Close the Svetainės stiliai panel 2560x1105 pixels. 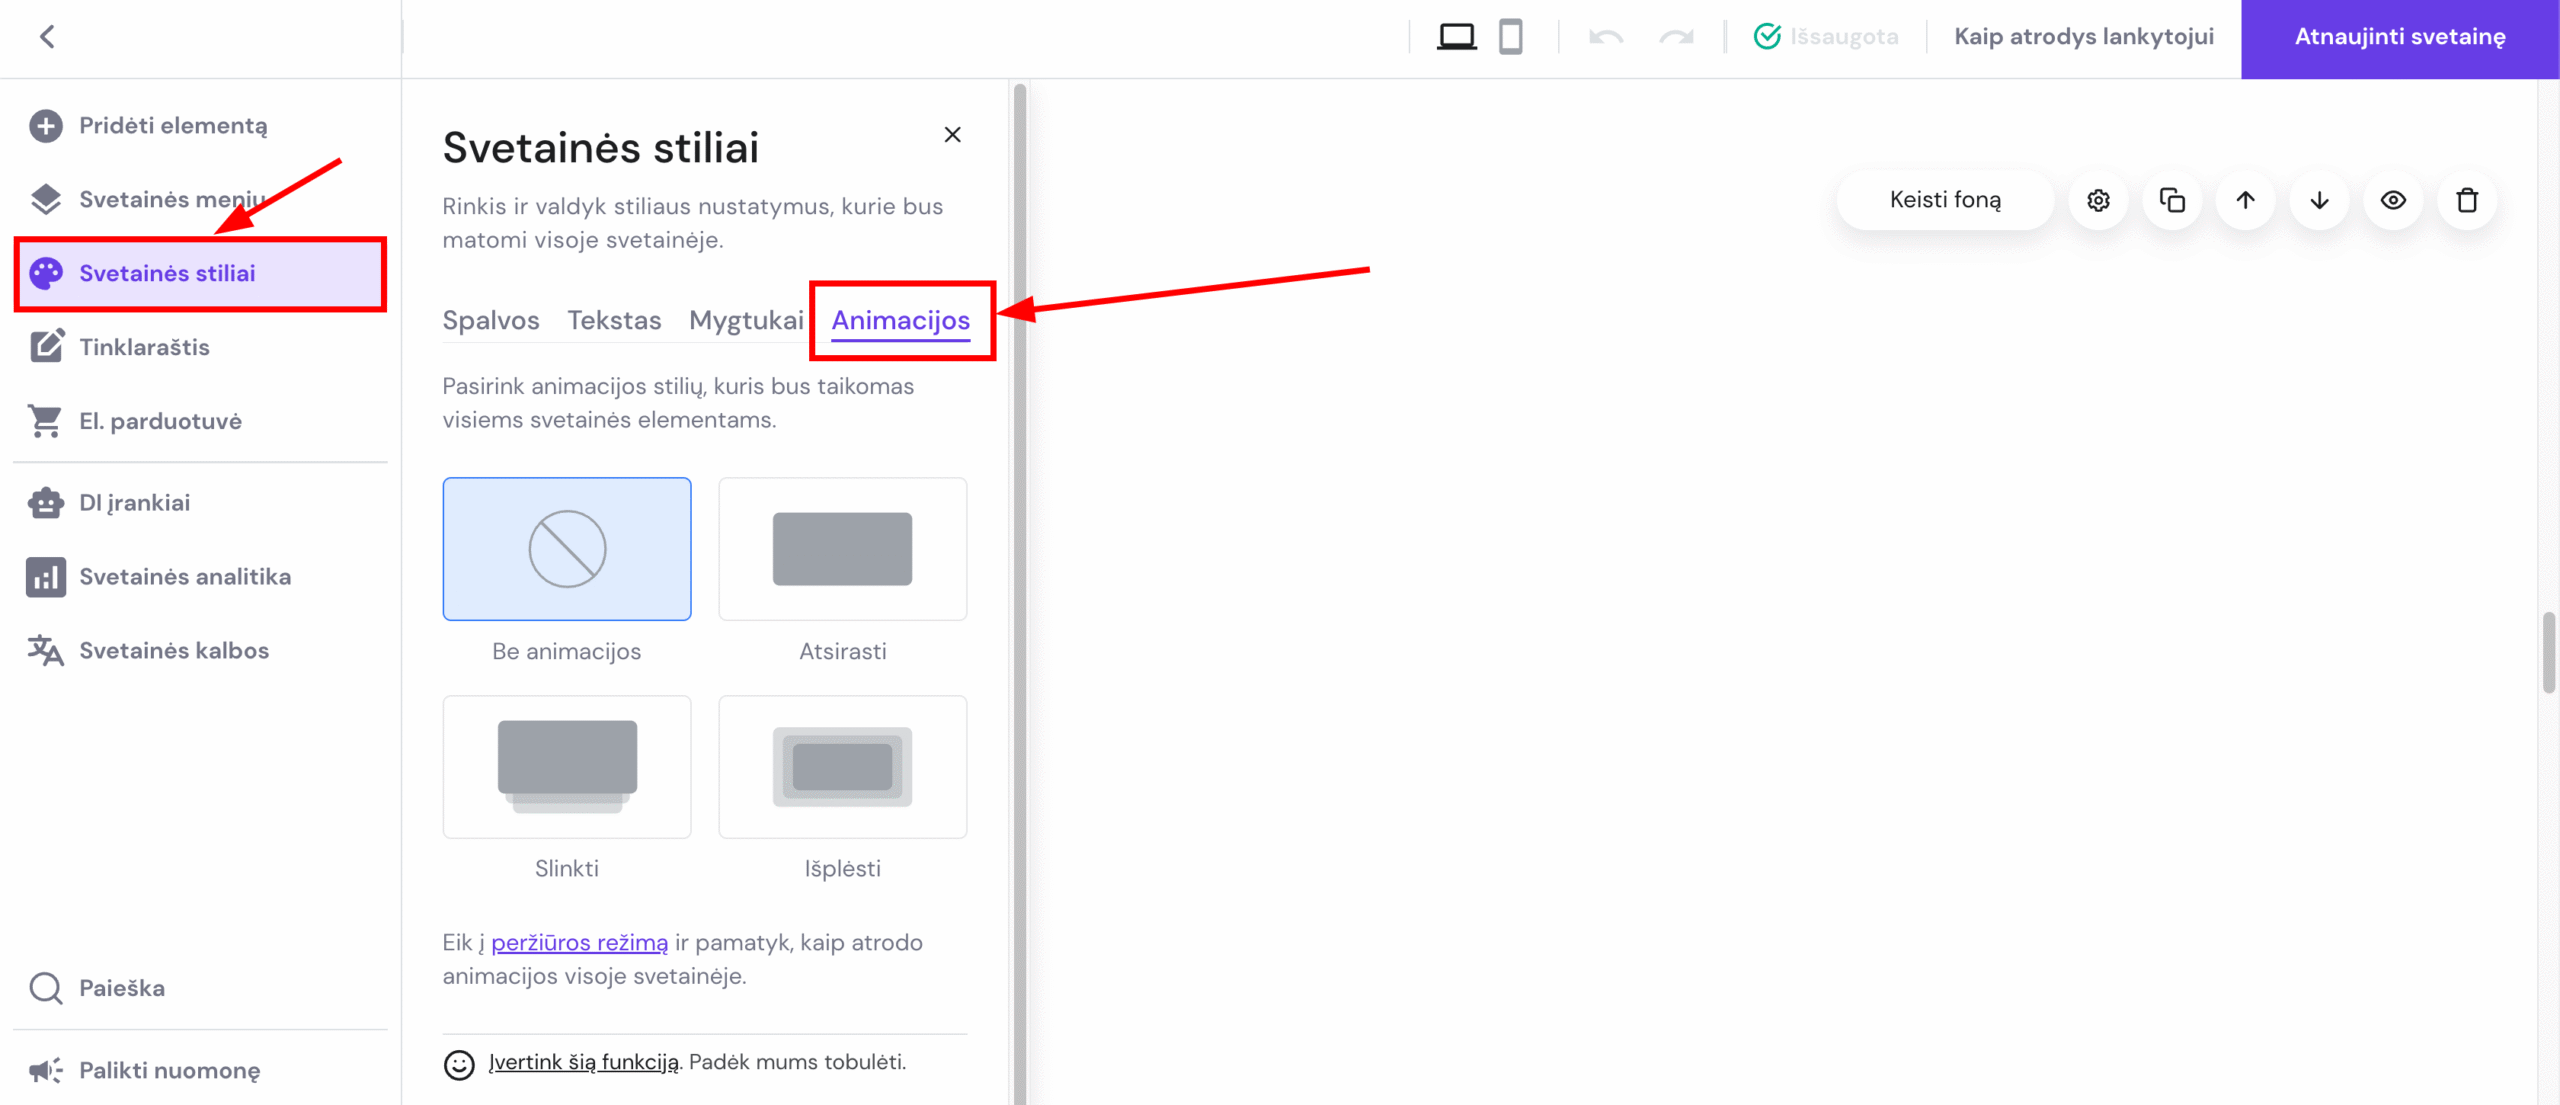click(952, 135)
